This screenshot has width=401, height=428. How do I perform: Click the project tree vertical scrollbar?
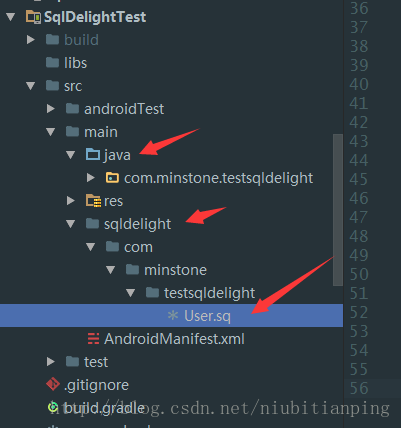(x=338, y=210)
